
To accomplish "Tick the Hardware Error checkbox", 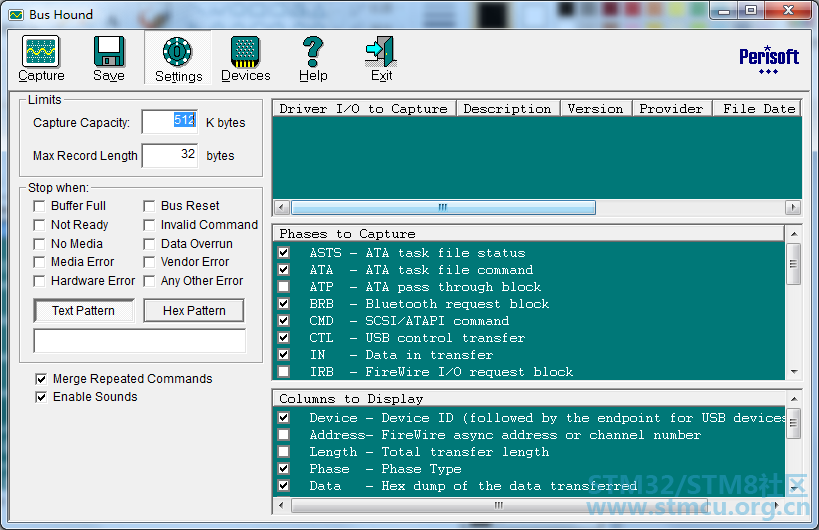I will 39,281.
